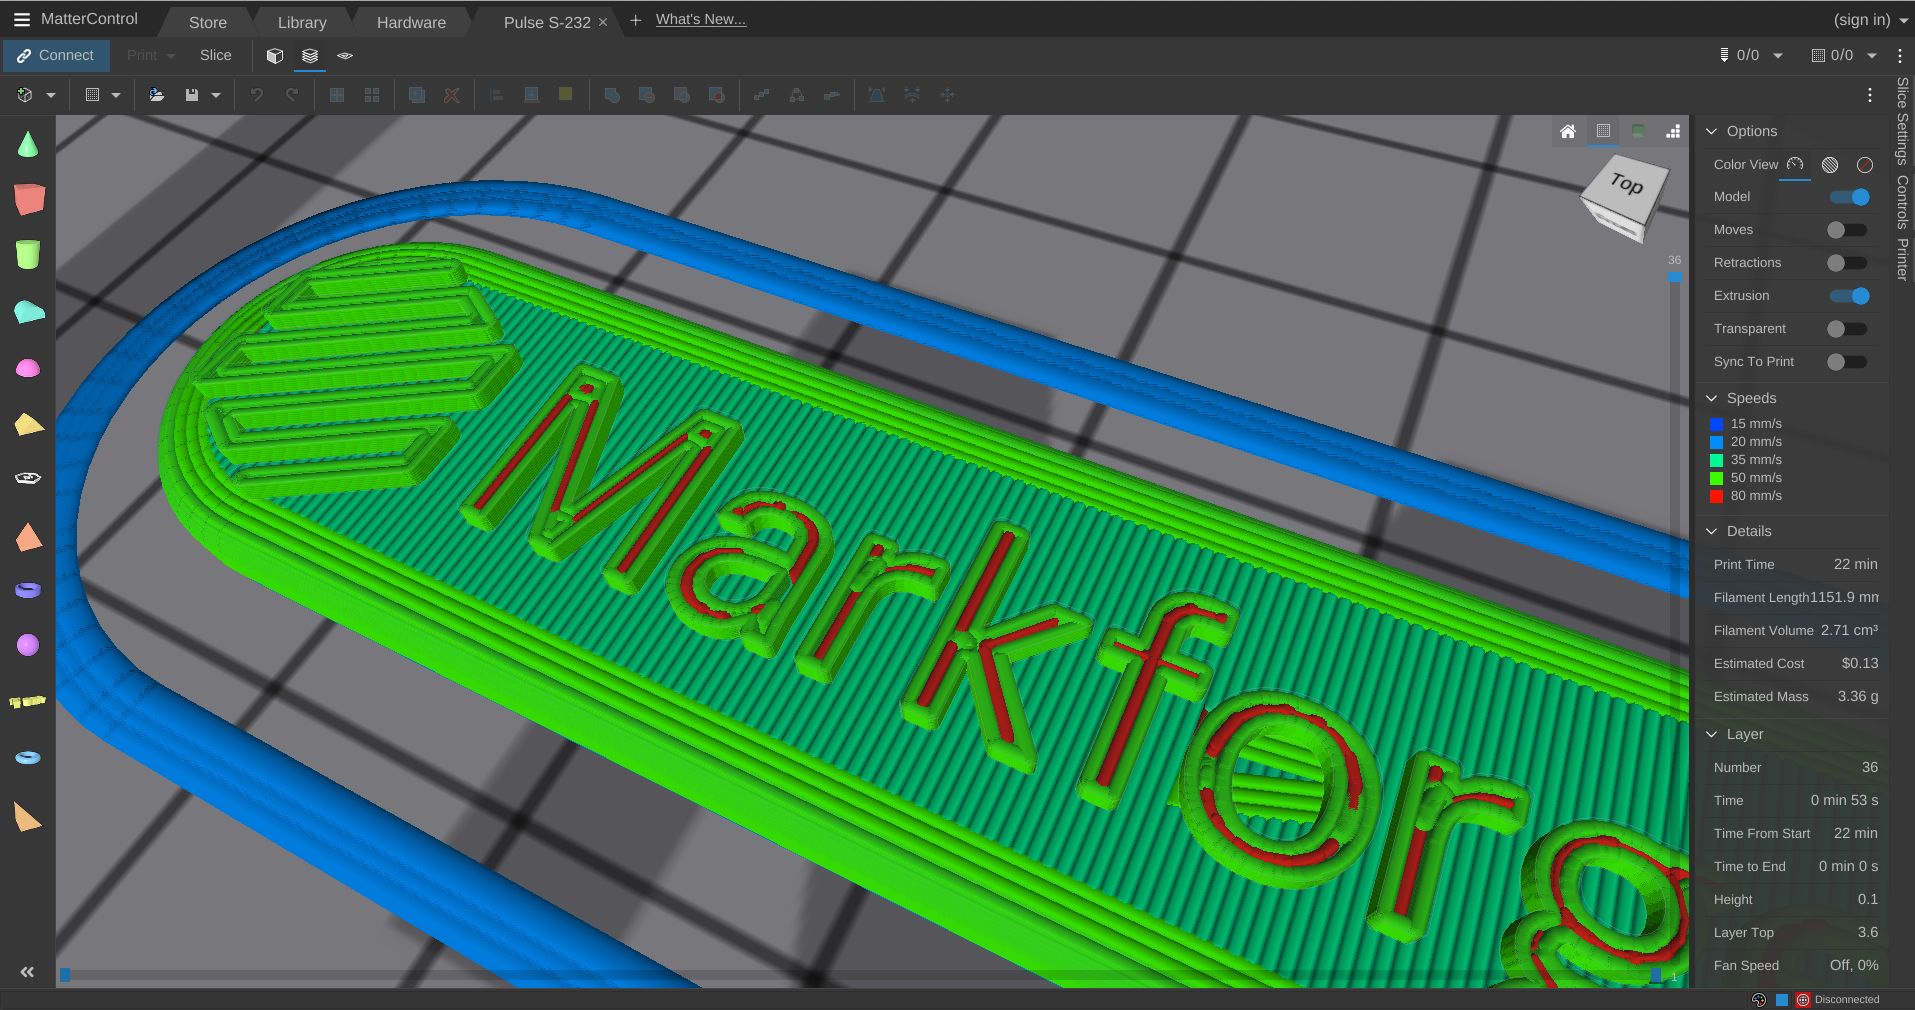Open the Library tab
The height and width of the screenshot is (1010, 1915).
click(x=302, y=22)
